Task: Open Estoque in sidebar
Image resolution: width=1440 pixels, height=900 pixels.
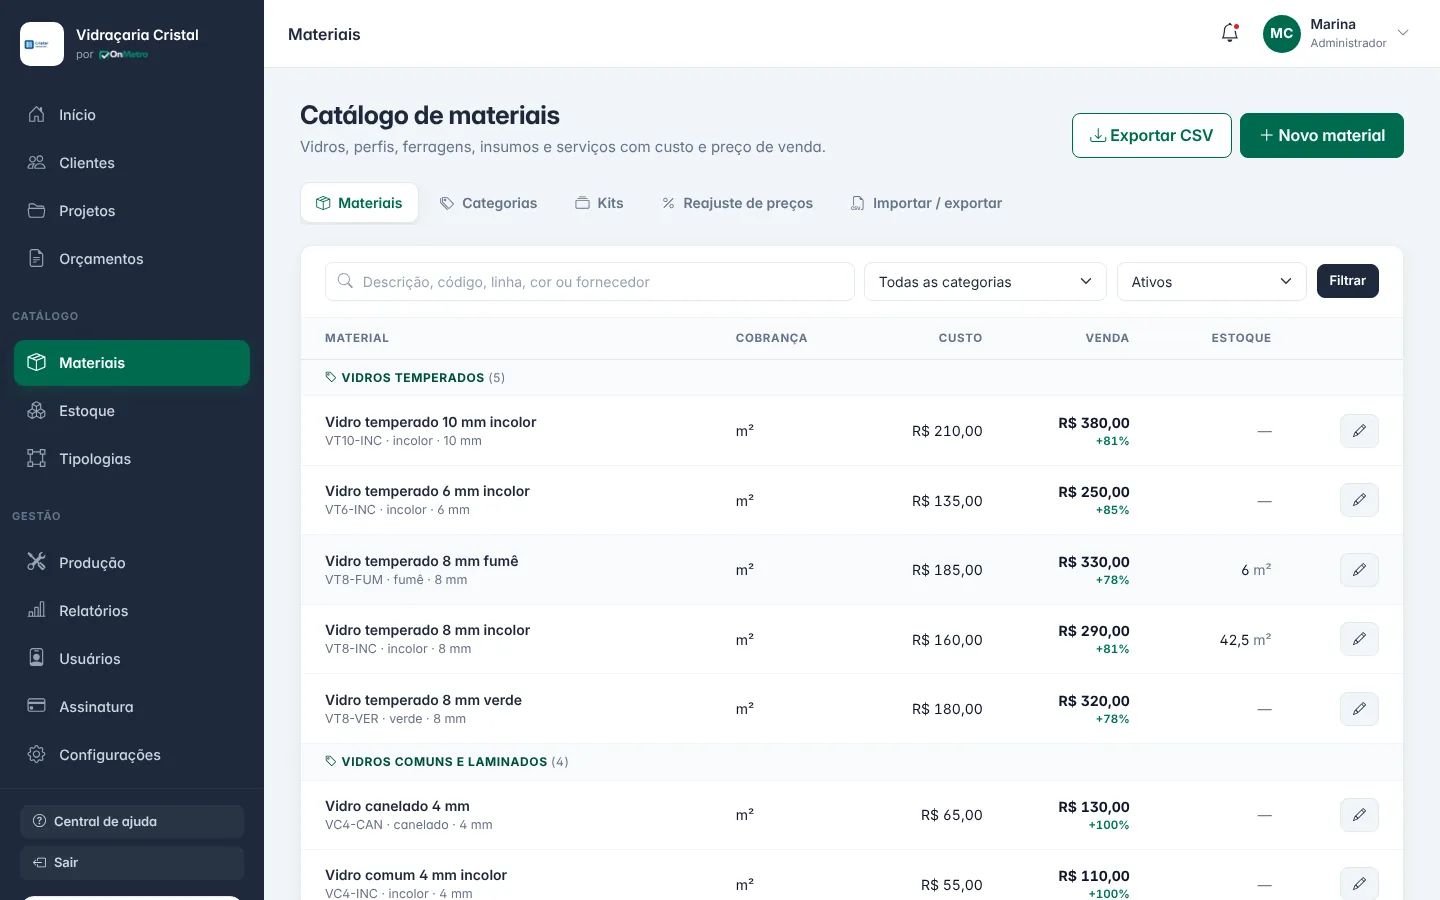Action: coord(132,411)
